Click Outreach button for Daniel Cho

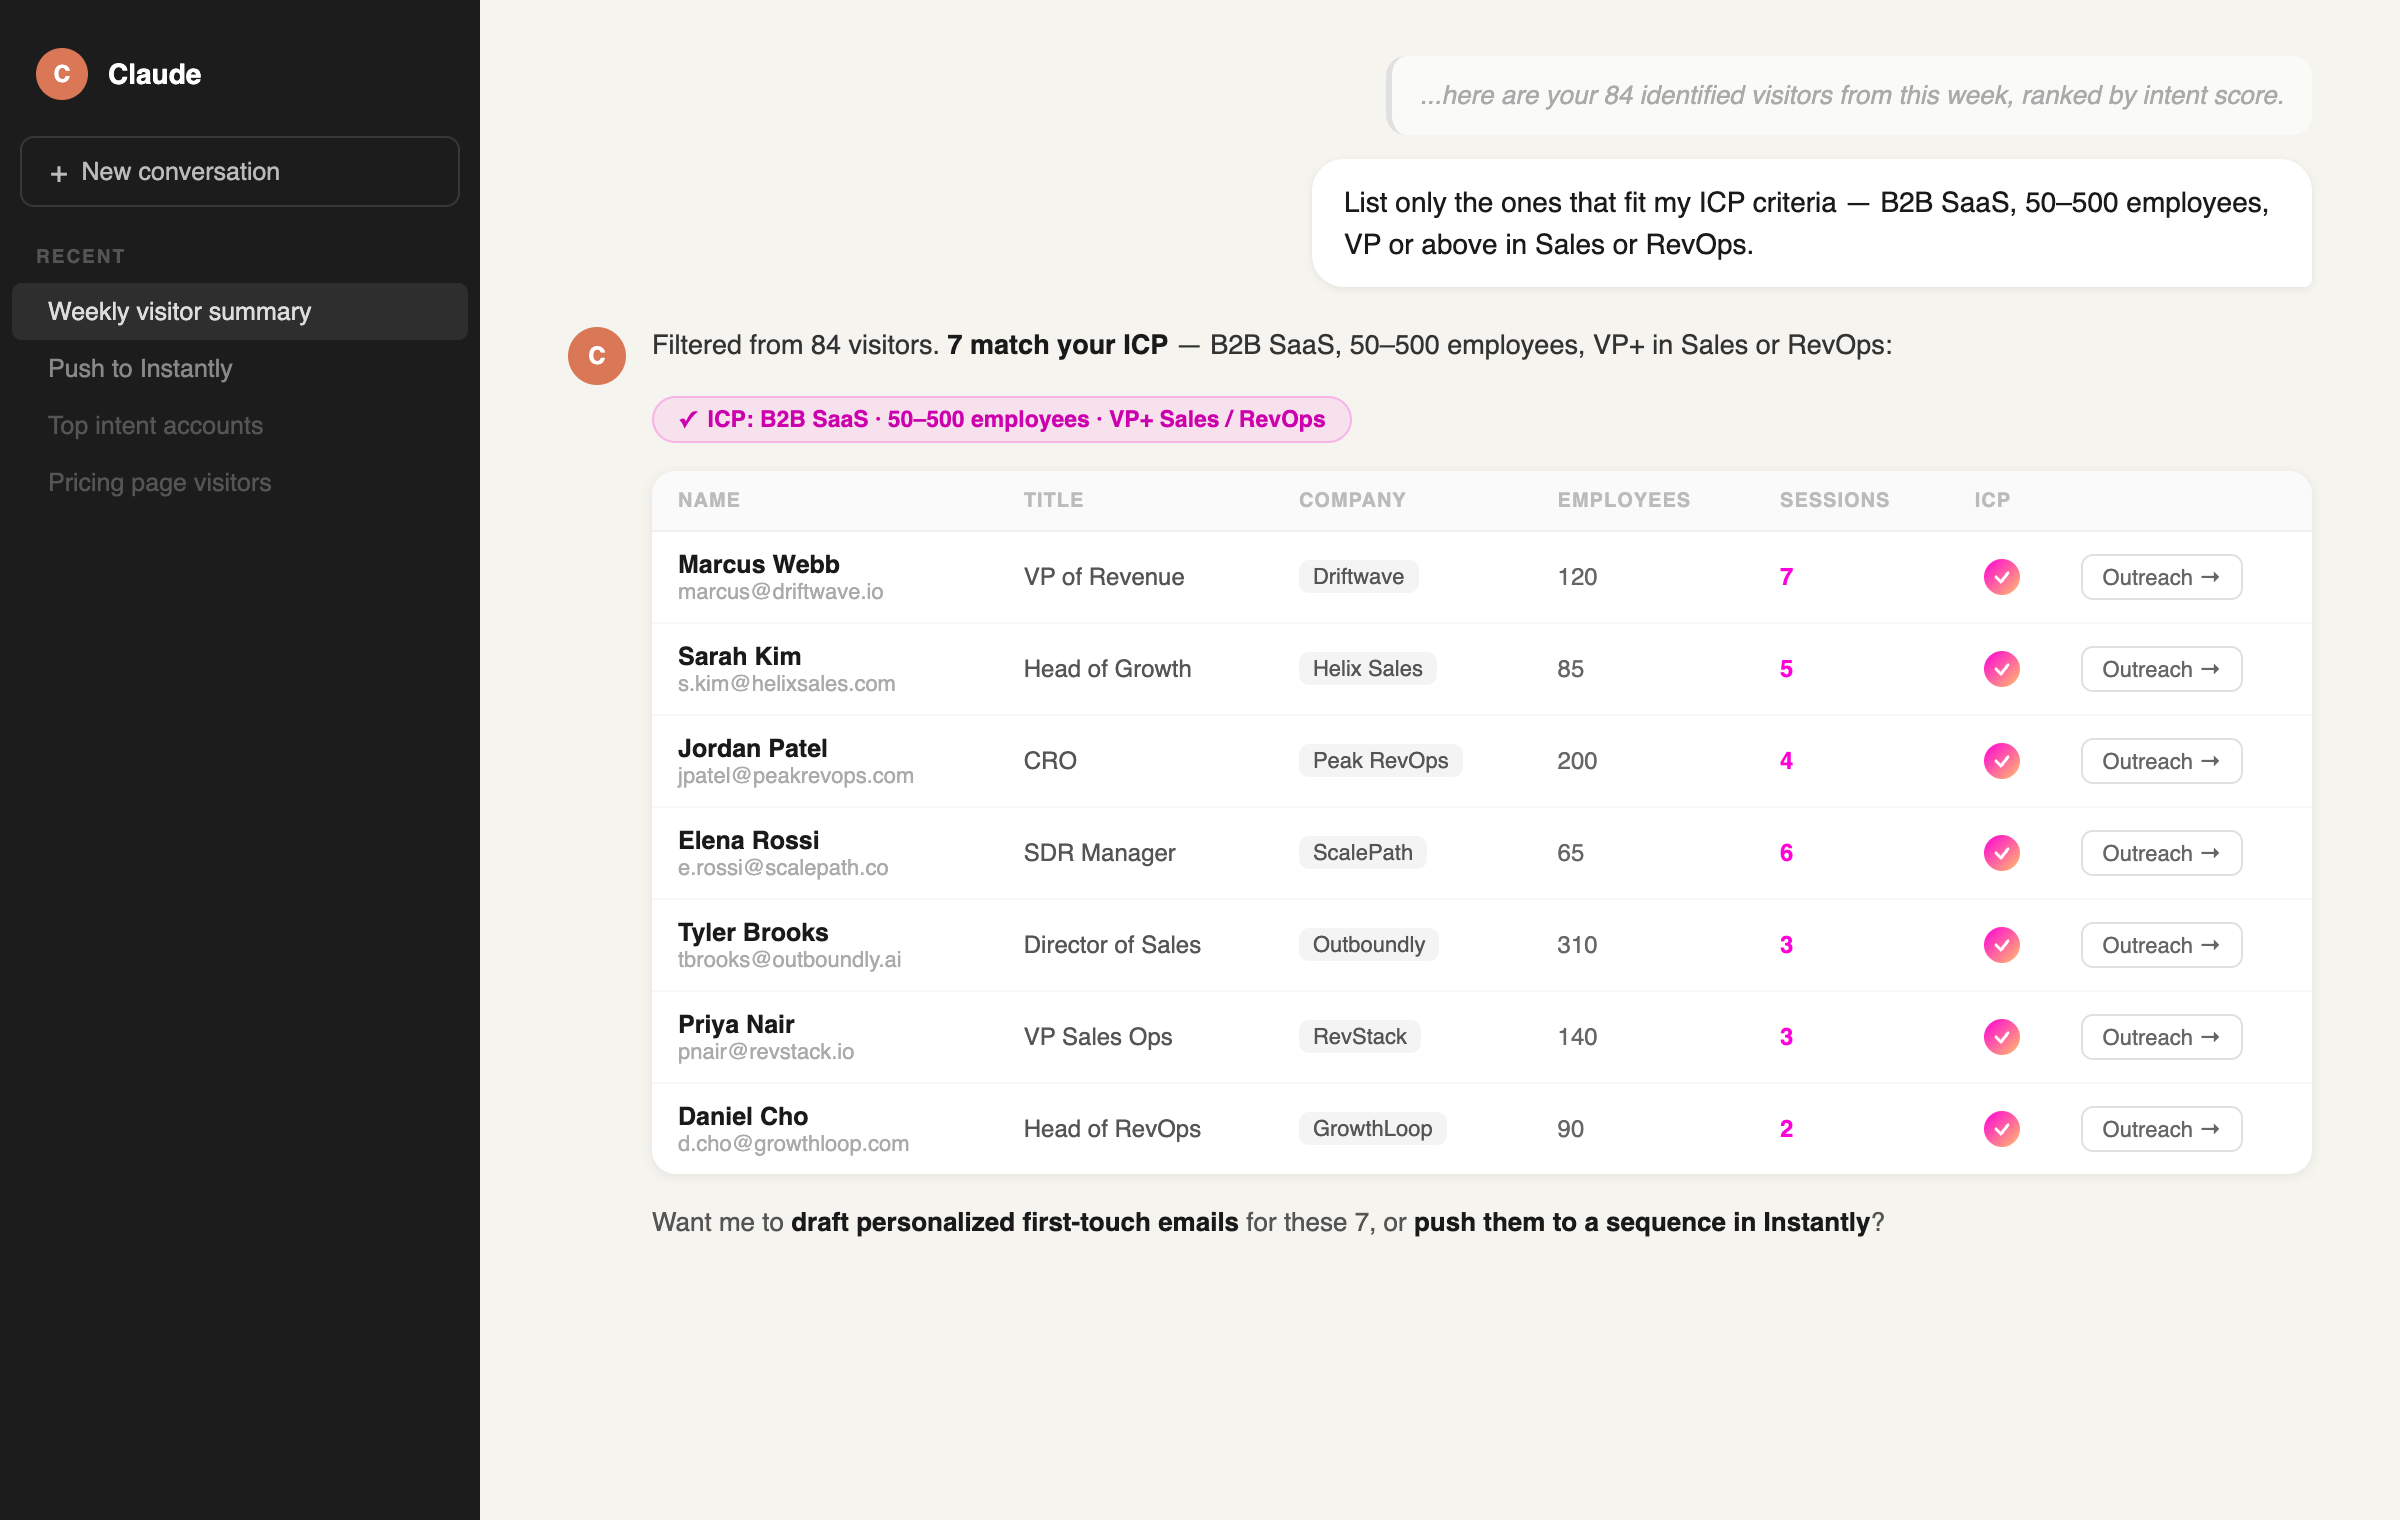pyautogui.click(x=2161, y=1129)
